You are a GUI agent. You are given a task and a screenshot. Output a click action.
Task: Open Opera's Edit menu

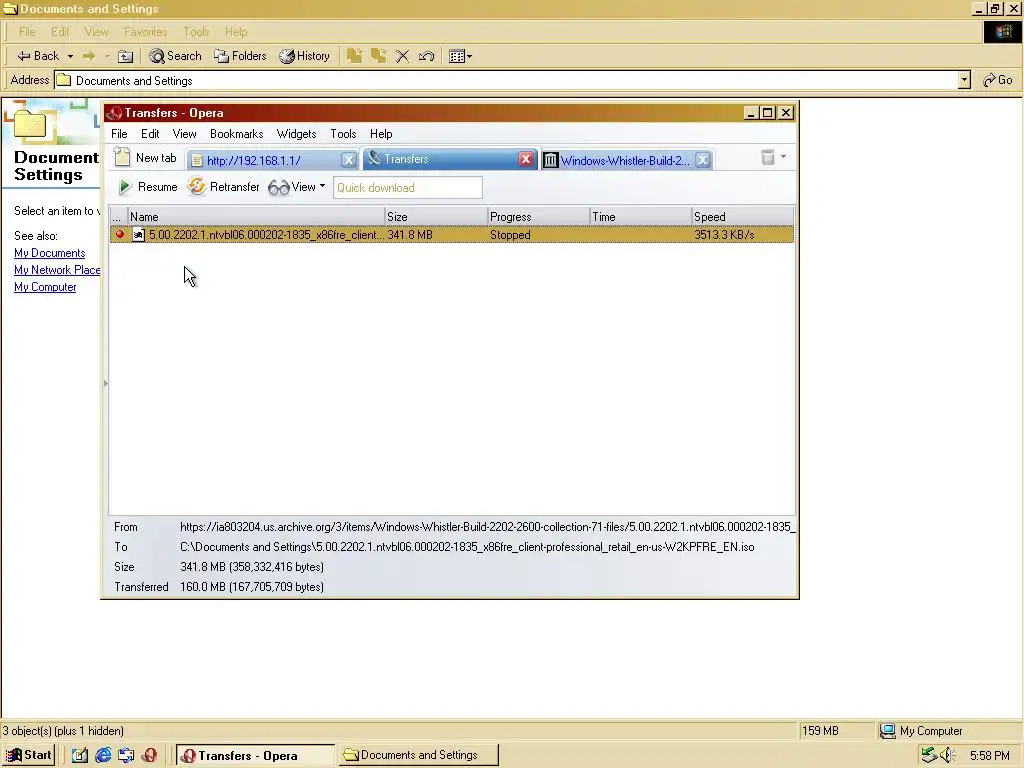(150, 134)
